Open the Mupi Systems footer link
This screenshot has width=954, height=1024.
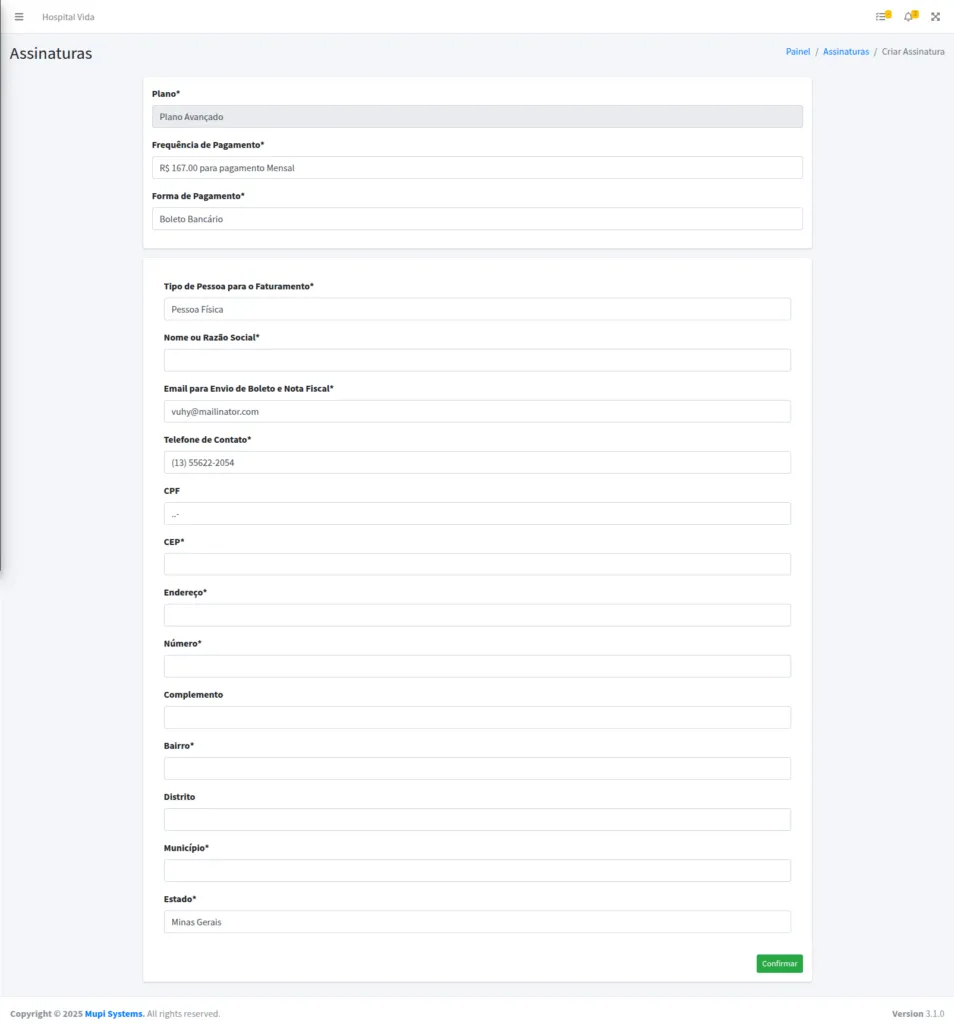[x=114, y=1014]
